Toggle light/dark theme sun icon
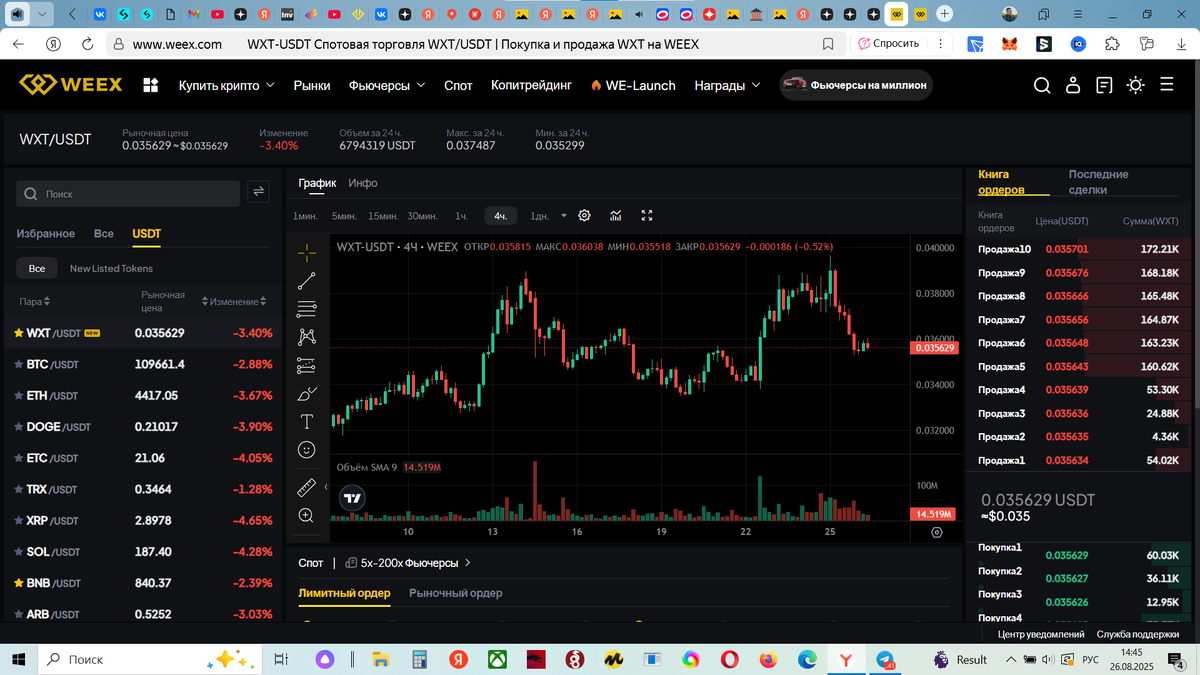This screenshot has width=1200, height=675. (1135, 86)
